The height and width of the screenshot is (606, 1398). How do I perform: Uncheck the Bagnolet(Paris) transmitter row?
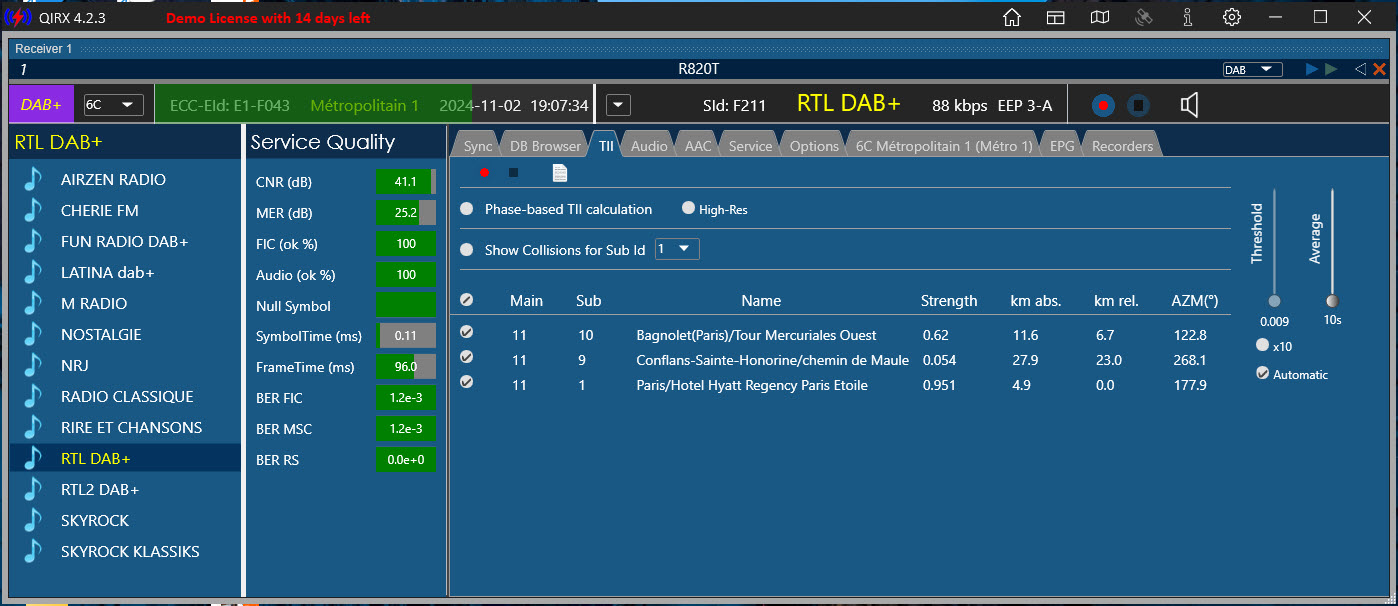pyautogui.click(x=466, y=333)
